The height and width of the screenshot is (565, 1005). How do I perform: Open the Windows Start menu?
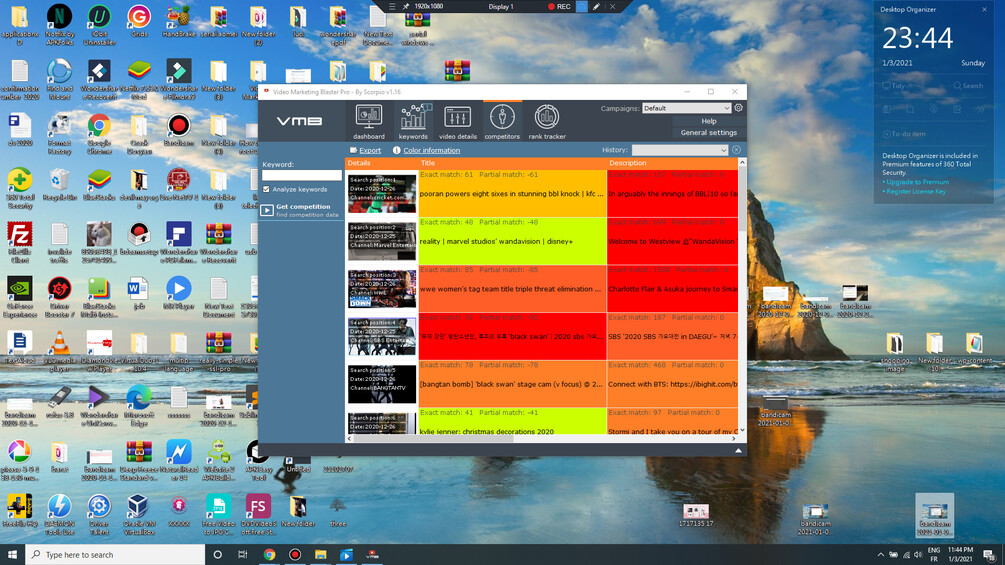click(x=12, y=554)
